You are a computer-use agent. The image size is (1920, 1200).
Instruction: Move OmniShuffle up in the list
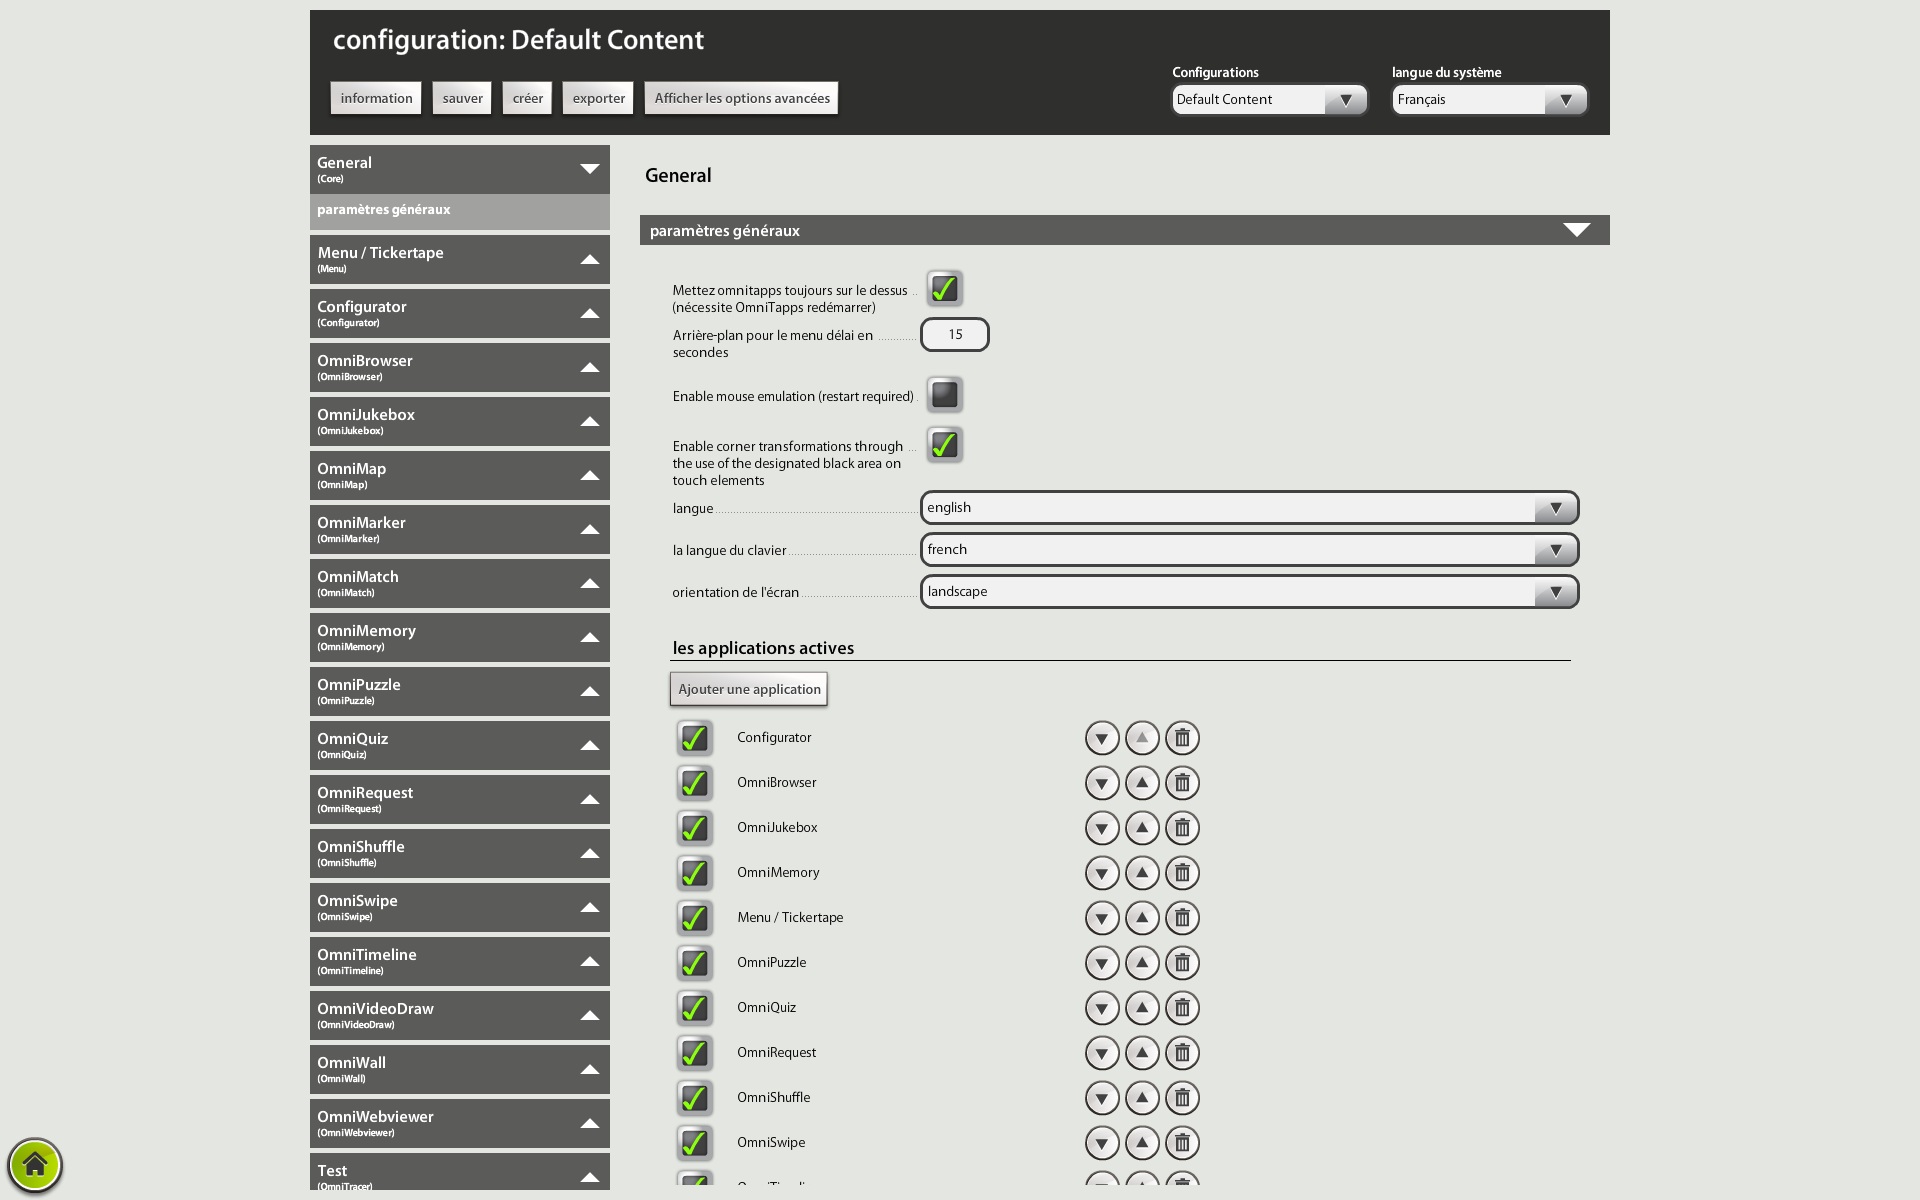pos(1142,1098)
